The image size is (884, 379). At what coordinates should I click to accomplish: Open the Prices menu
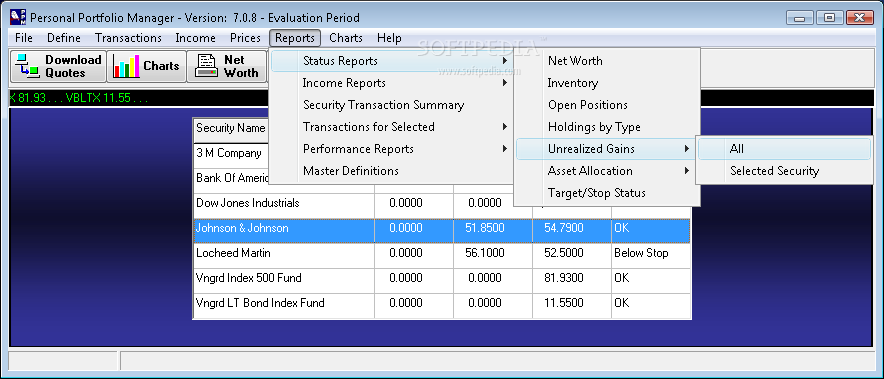[245, 38]
